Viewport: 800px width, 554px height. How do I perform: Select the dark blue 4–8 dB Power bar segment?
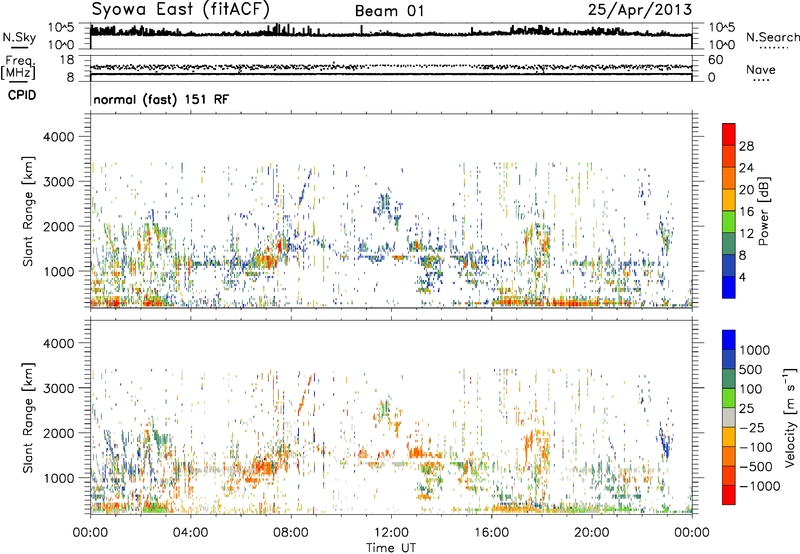[729, 265]
